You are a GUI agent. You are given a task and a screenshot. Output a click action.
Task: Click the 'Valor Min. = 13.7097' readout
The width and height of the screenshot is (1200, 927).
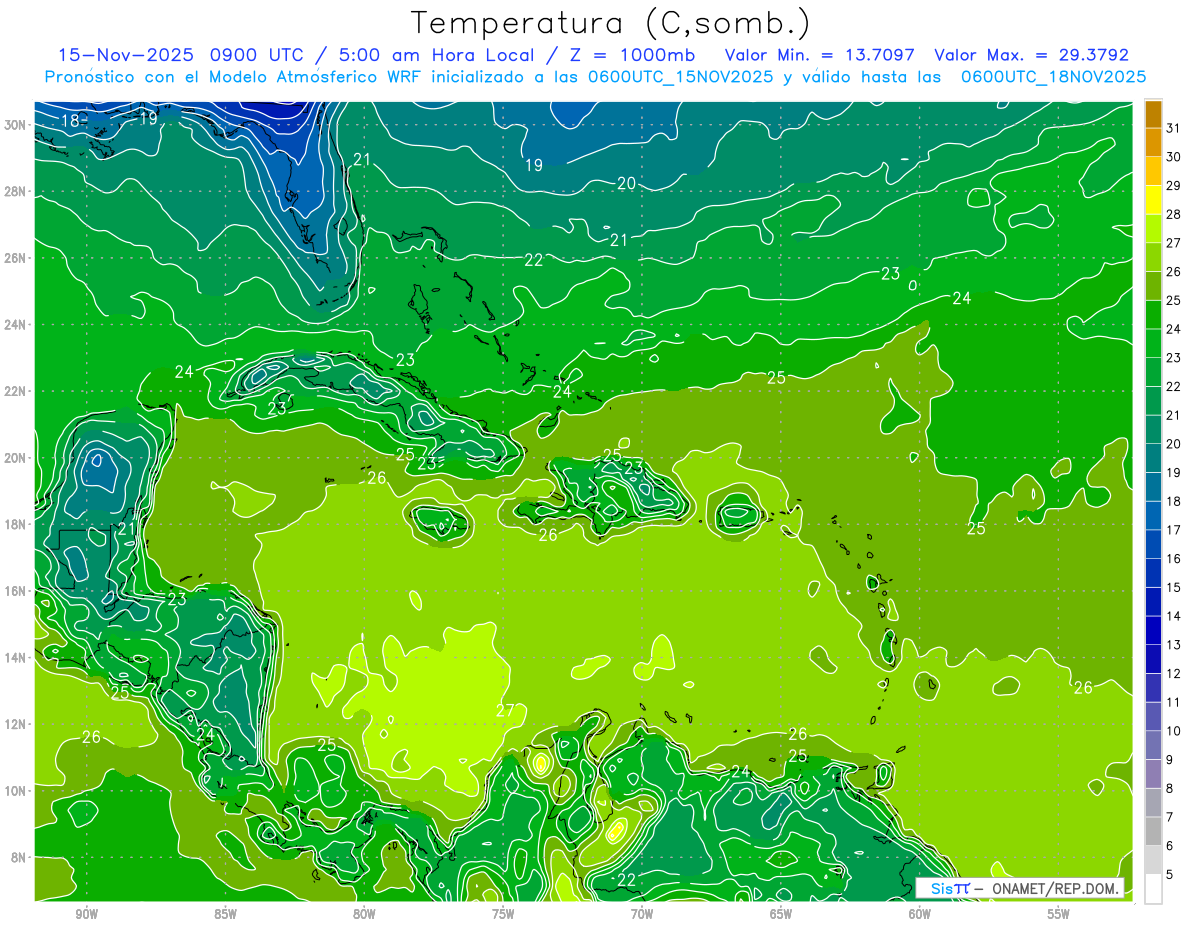click(818, 55)
